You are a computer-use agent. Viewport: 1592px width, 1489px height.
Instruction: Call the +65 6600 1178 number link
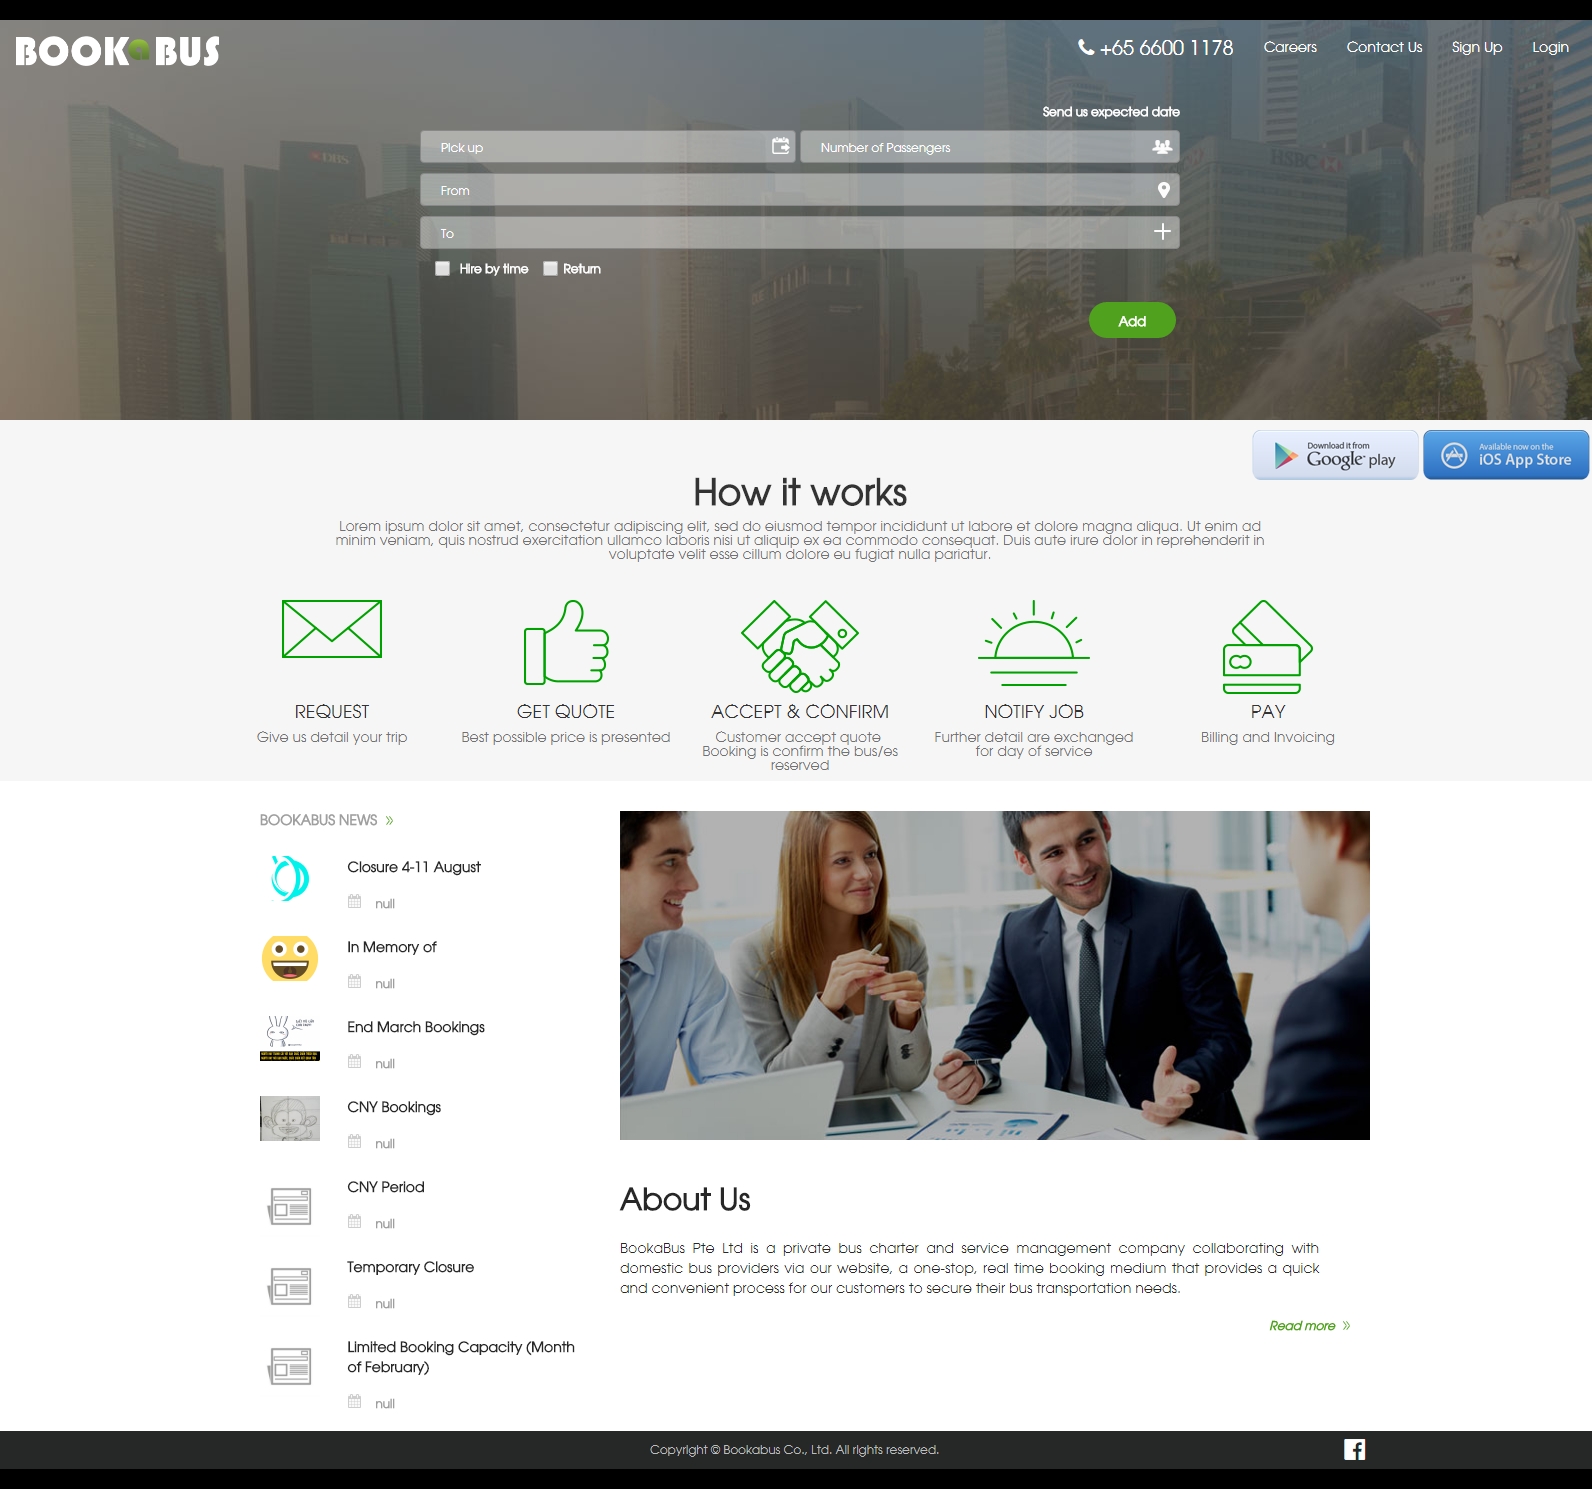click(x=1166, y=47)
